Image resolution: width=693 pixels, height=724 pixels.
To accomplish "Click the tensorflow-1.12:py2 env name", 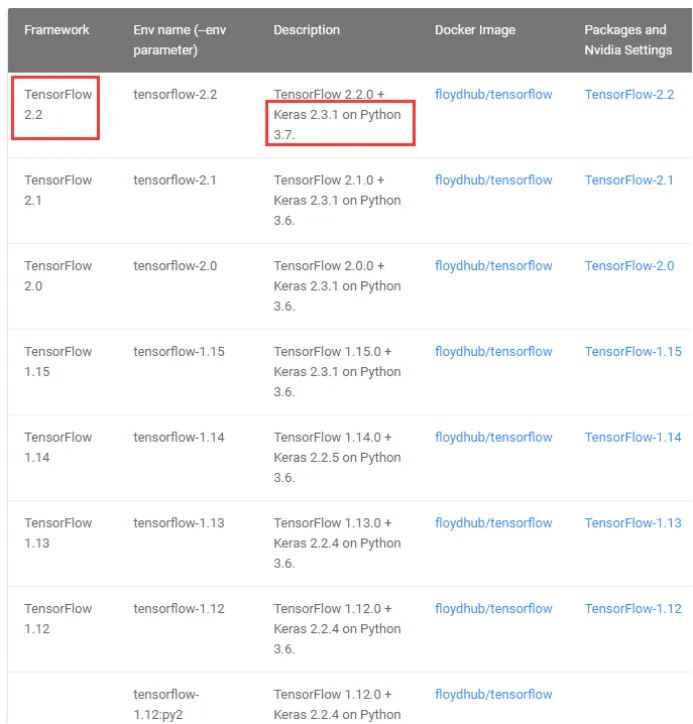I will [x=166, y=705].
